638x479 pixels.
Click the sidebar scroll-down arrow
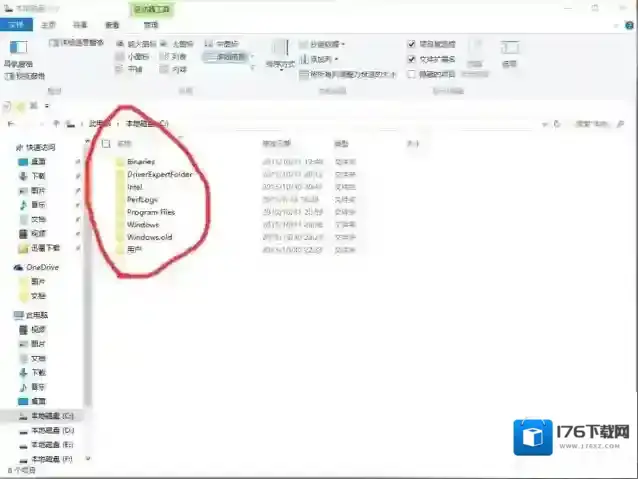click(x=88, y=459)
